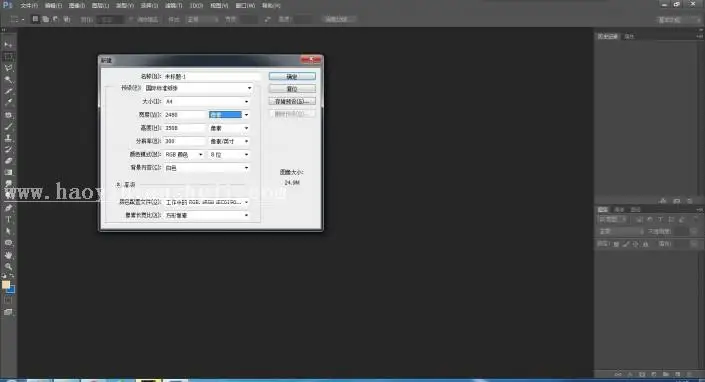Click Intersect with Selection icon
This screenshot has height=382, width=705.
[x=67, y=19]
